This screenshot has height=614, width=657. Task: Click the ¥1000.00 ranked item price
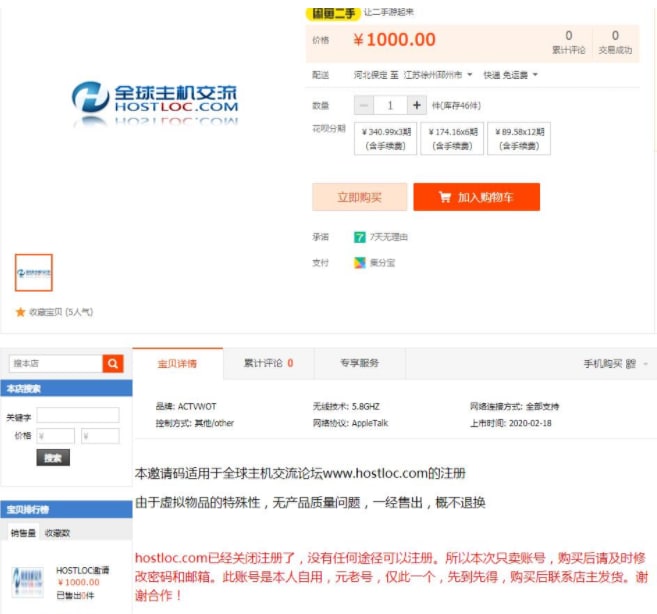[79, 582]
